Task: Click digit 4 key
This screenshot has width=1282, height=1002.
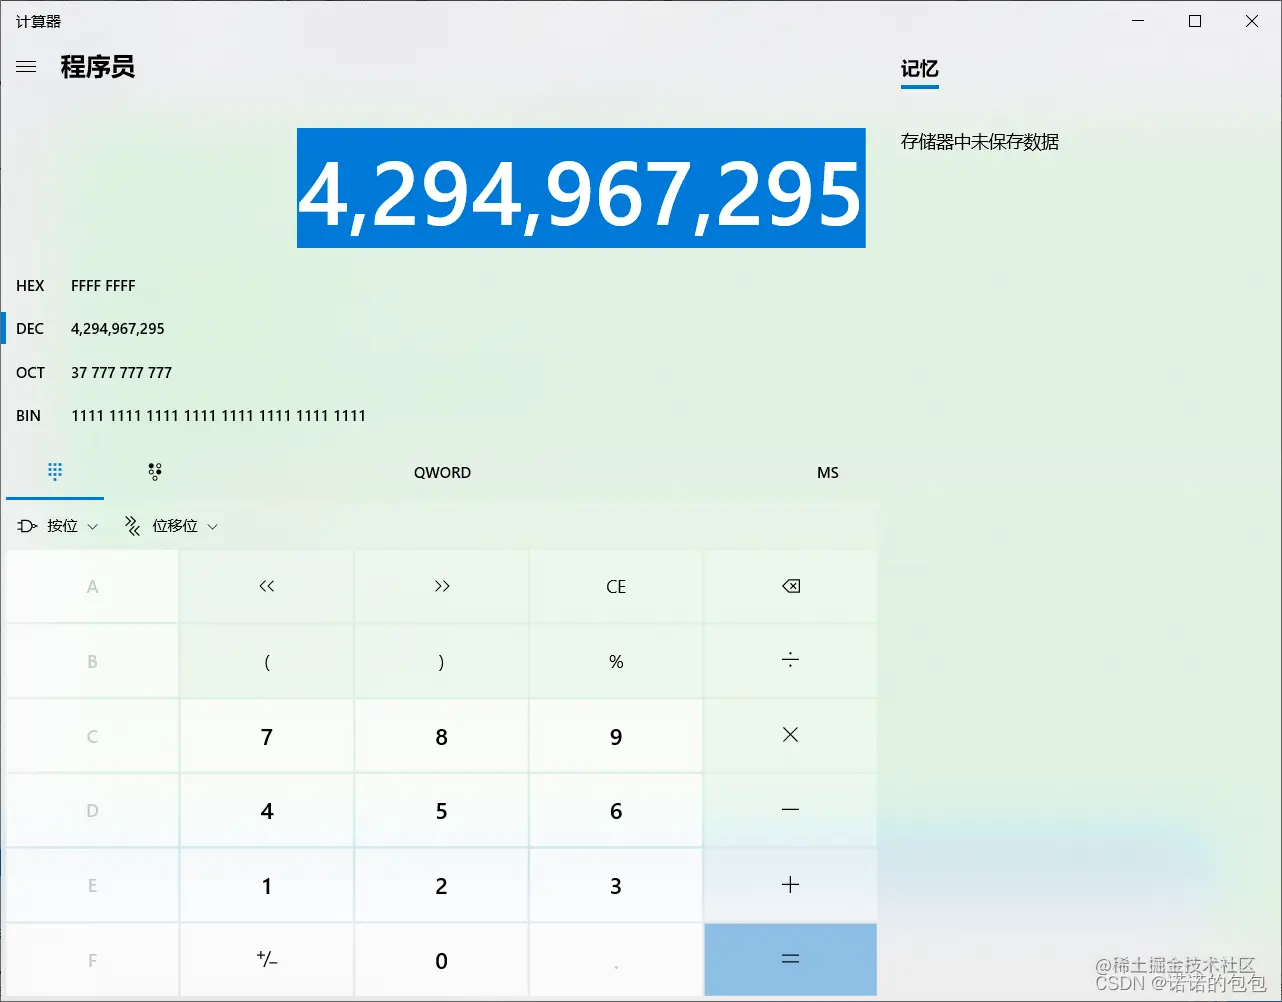Action: click(266, 810)
